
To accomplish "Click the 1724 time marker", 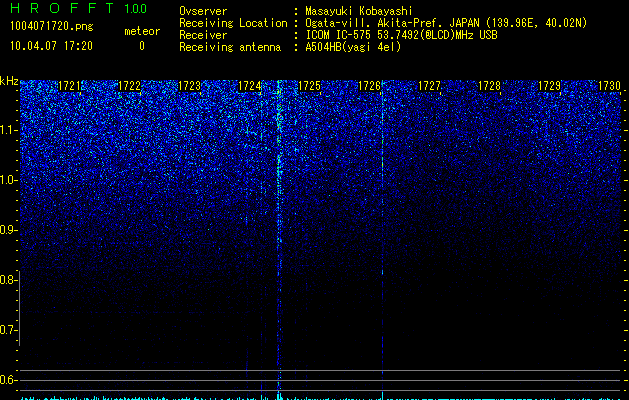I will [250, 86].
